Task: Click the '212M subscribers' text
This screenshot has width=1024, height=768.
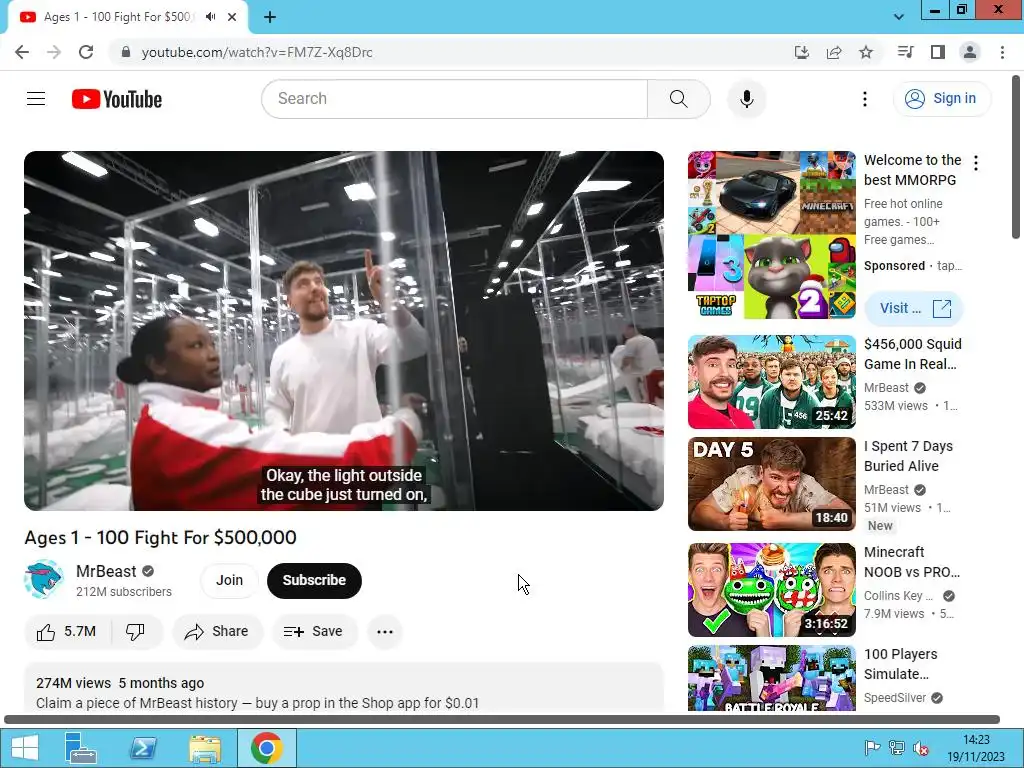Action: (x=124, y=592)
